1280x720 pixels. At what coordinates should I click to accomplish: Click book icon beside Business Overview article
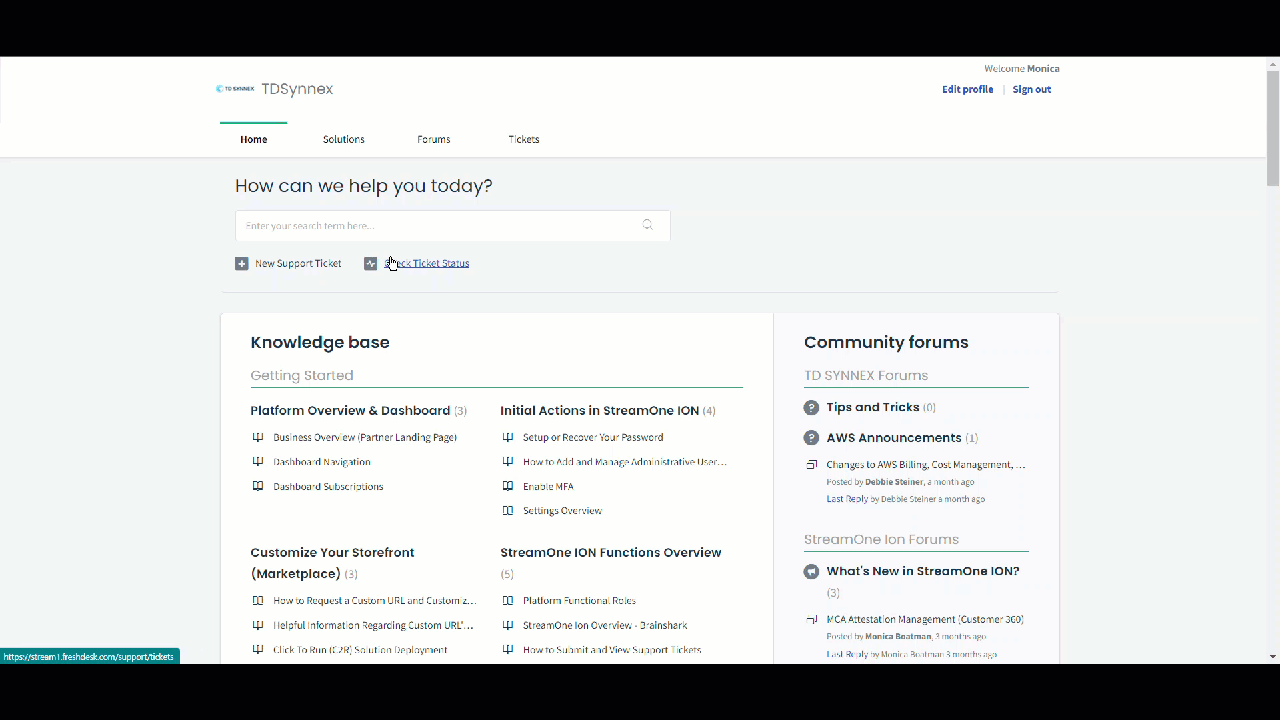(x=258, y=437)
